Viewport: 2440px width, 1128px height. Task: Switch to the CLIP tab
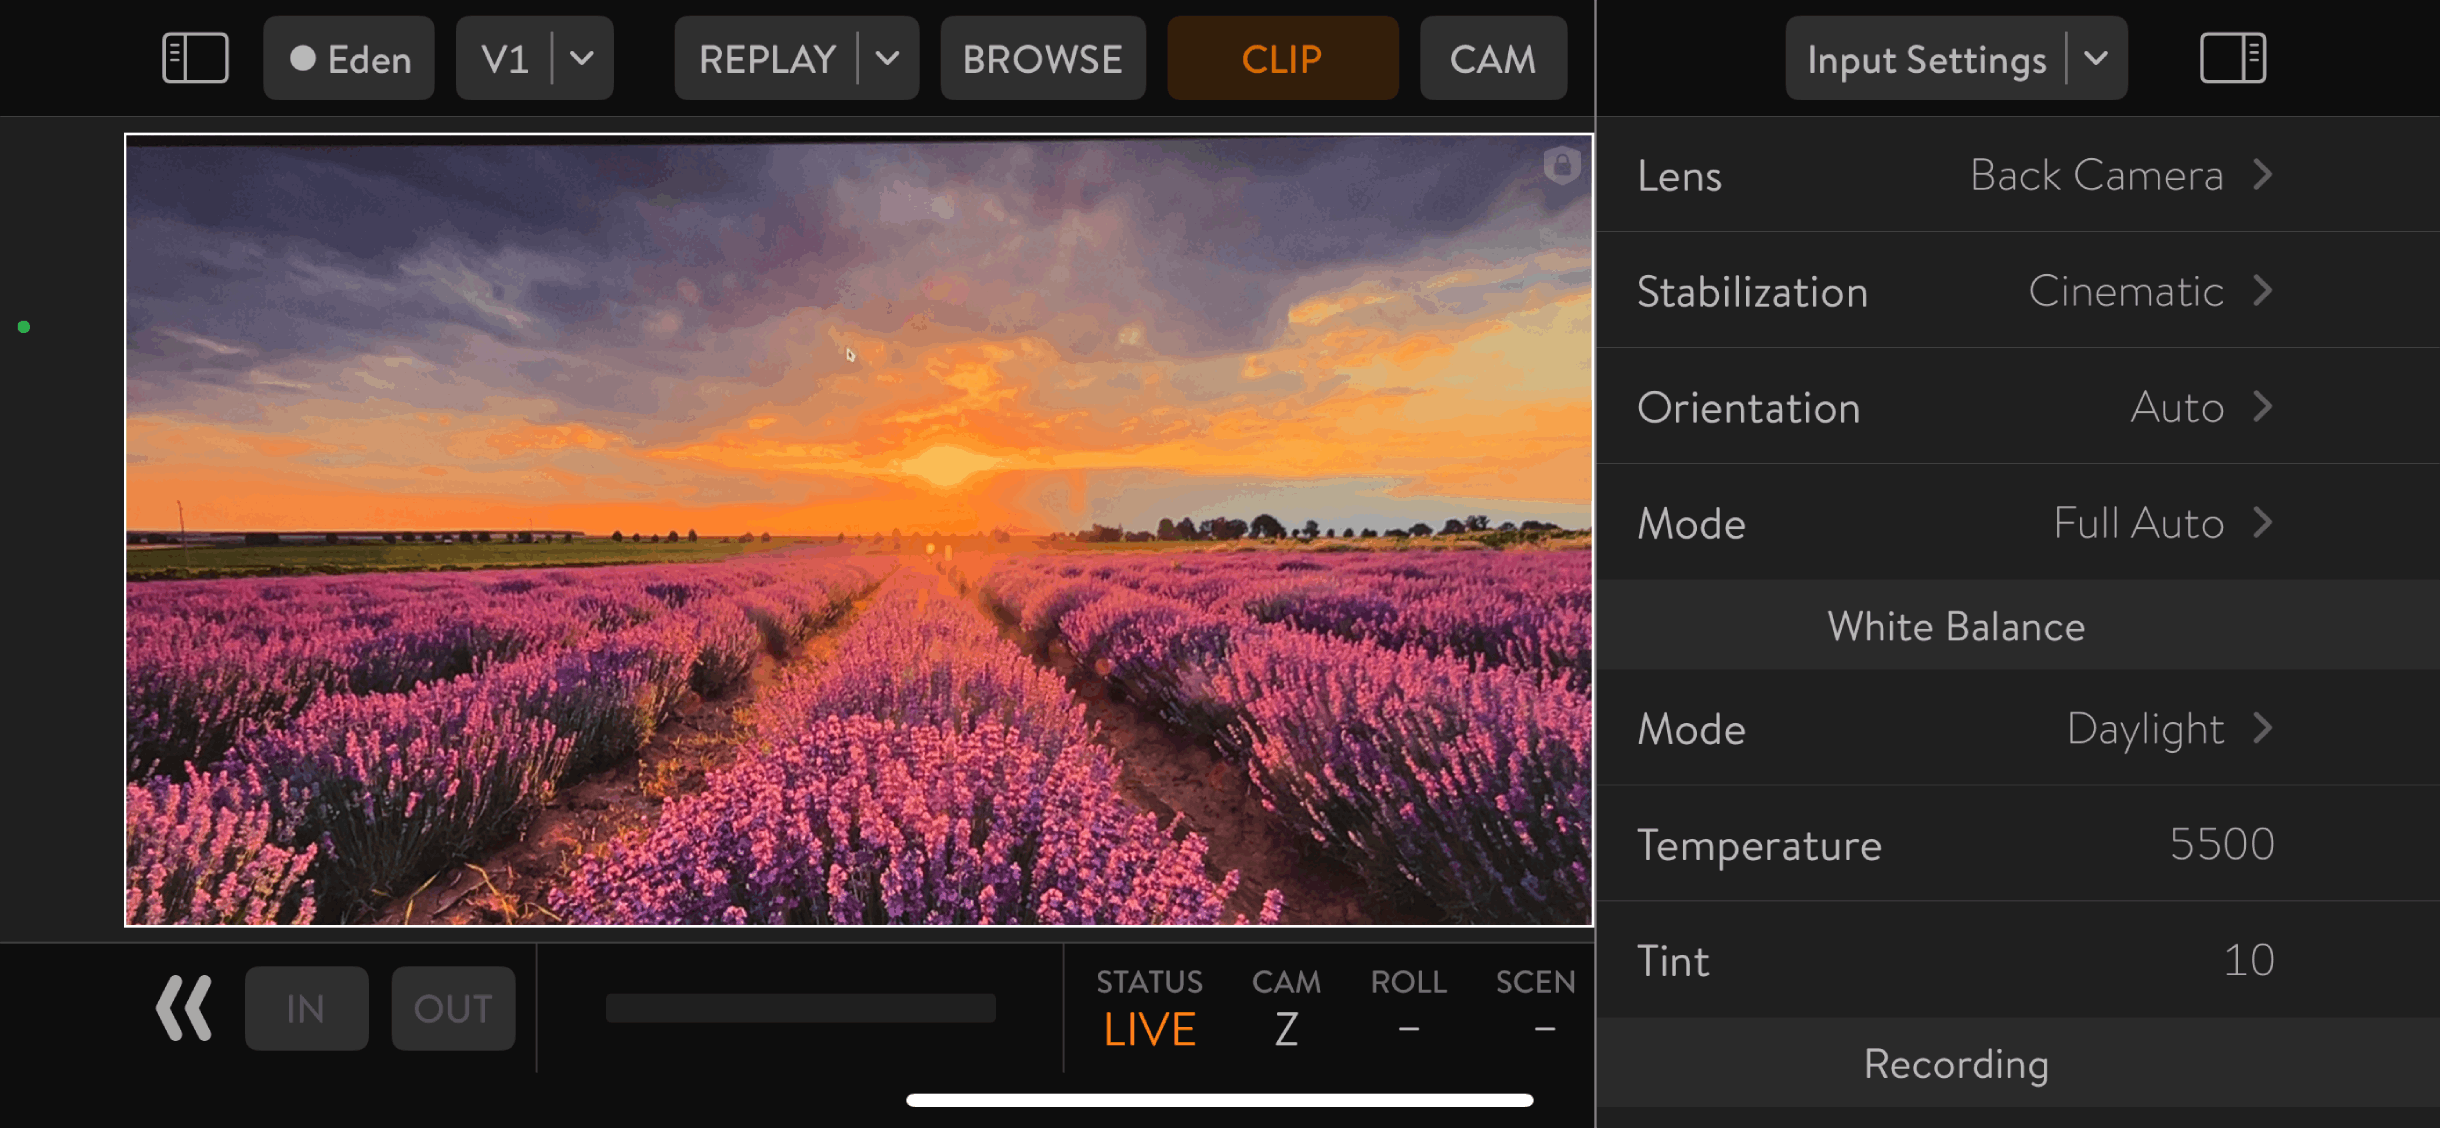click(x=1282, y=58)
